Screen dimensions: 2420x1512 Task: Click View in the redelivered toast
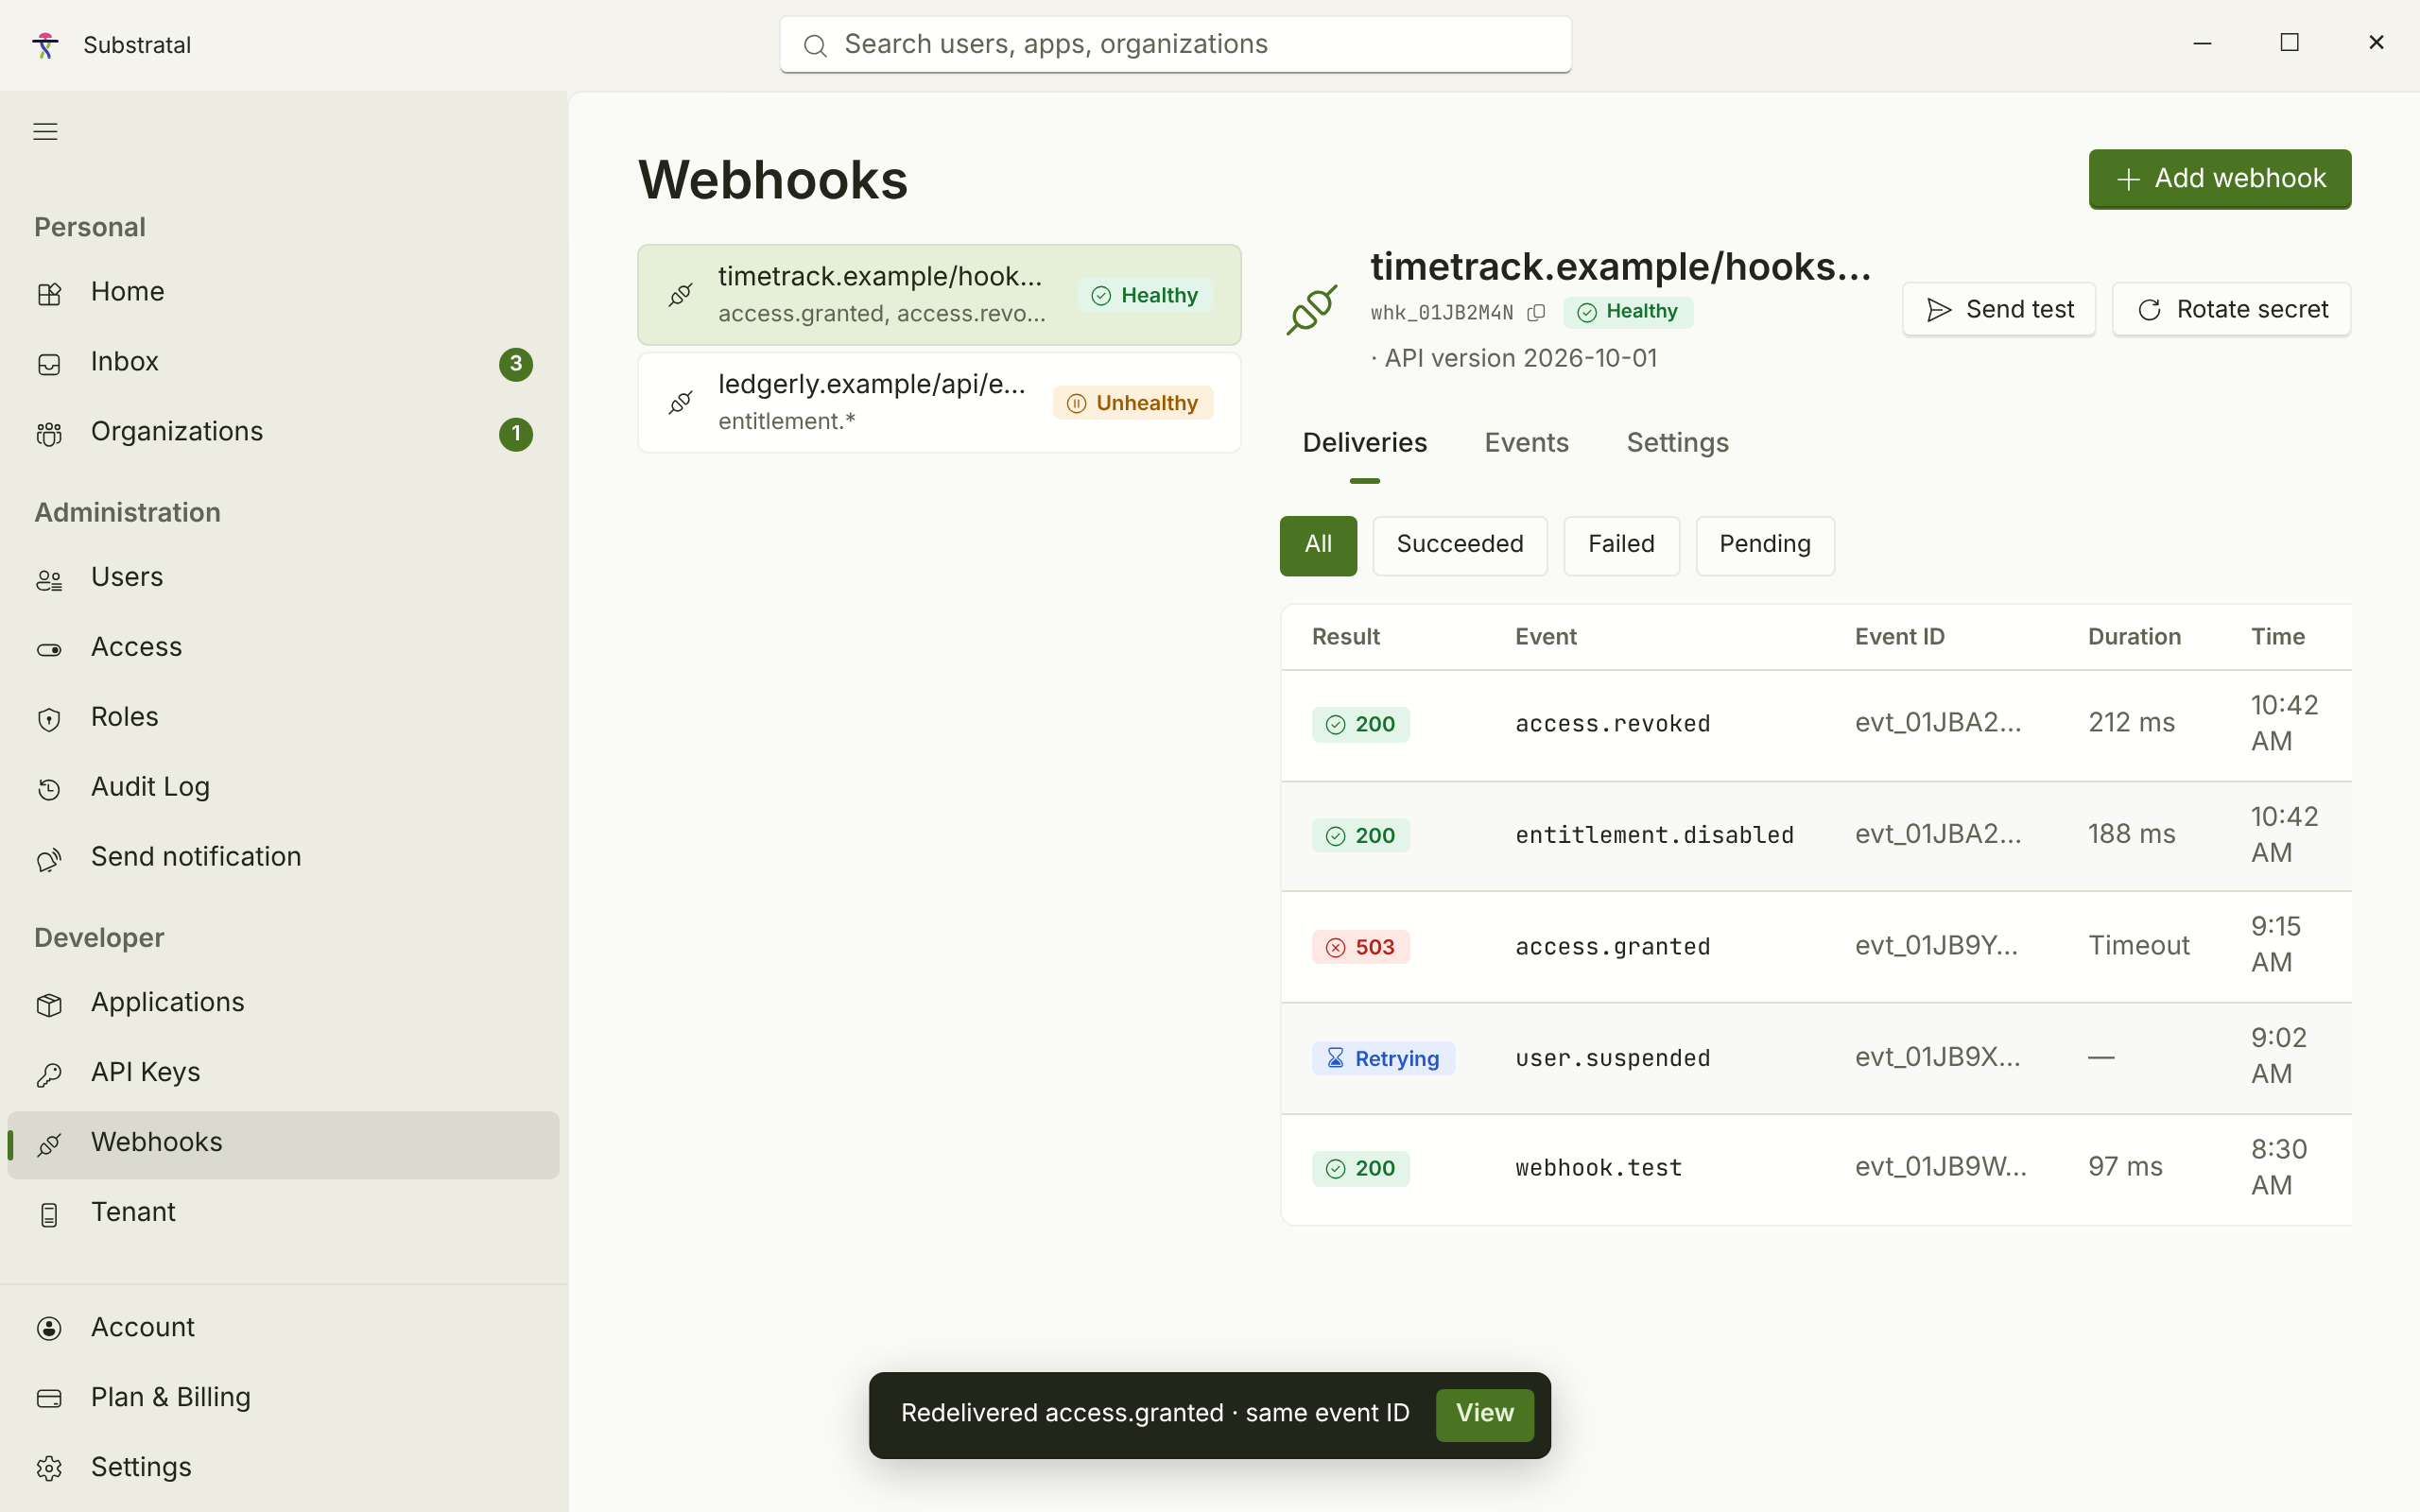click(x=1484, y=1414)
